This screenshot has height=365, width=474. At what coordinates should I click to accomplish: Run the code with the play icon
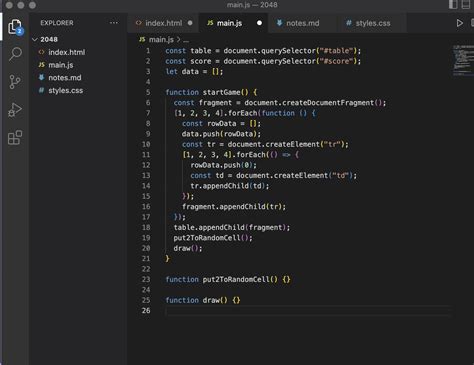460,23
